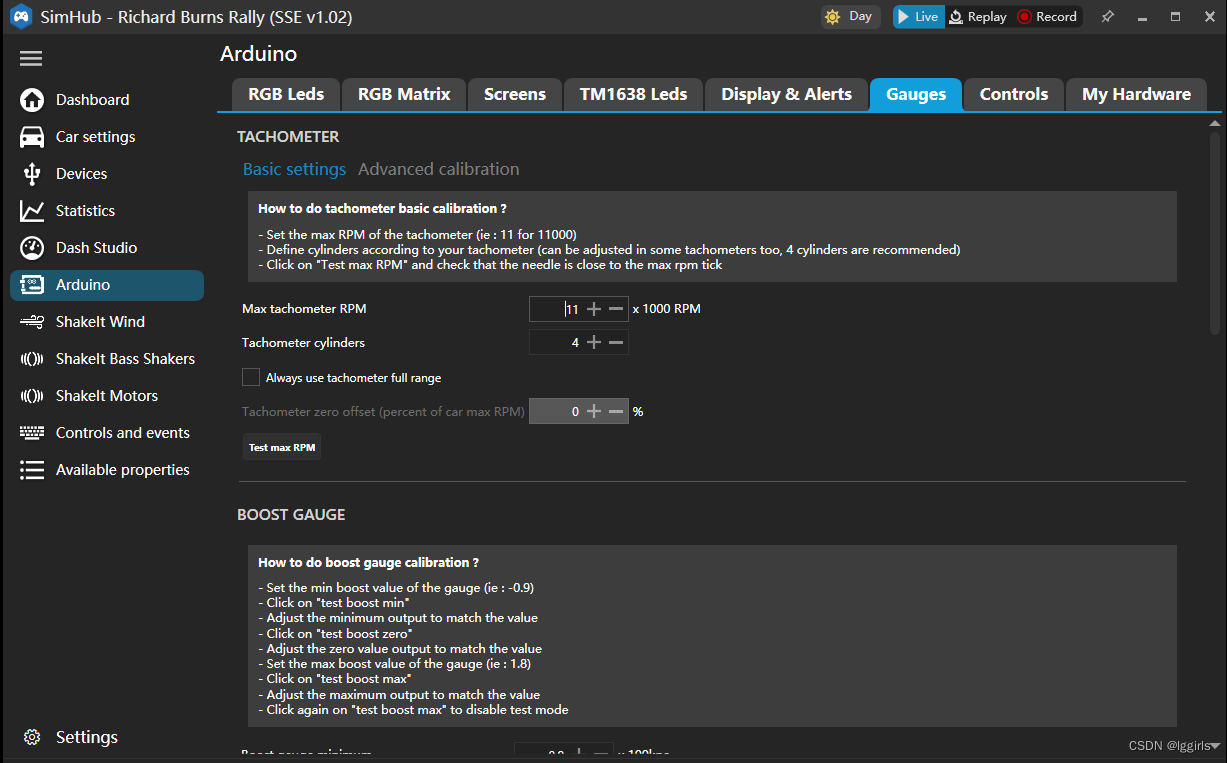This screenshot has height=763, width=1227.
Task: Open ShakeIt Bass Shakers page
Action: pos(107,359)
